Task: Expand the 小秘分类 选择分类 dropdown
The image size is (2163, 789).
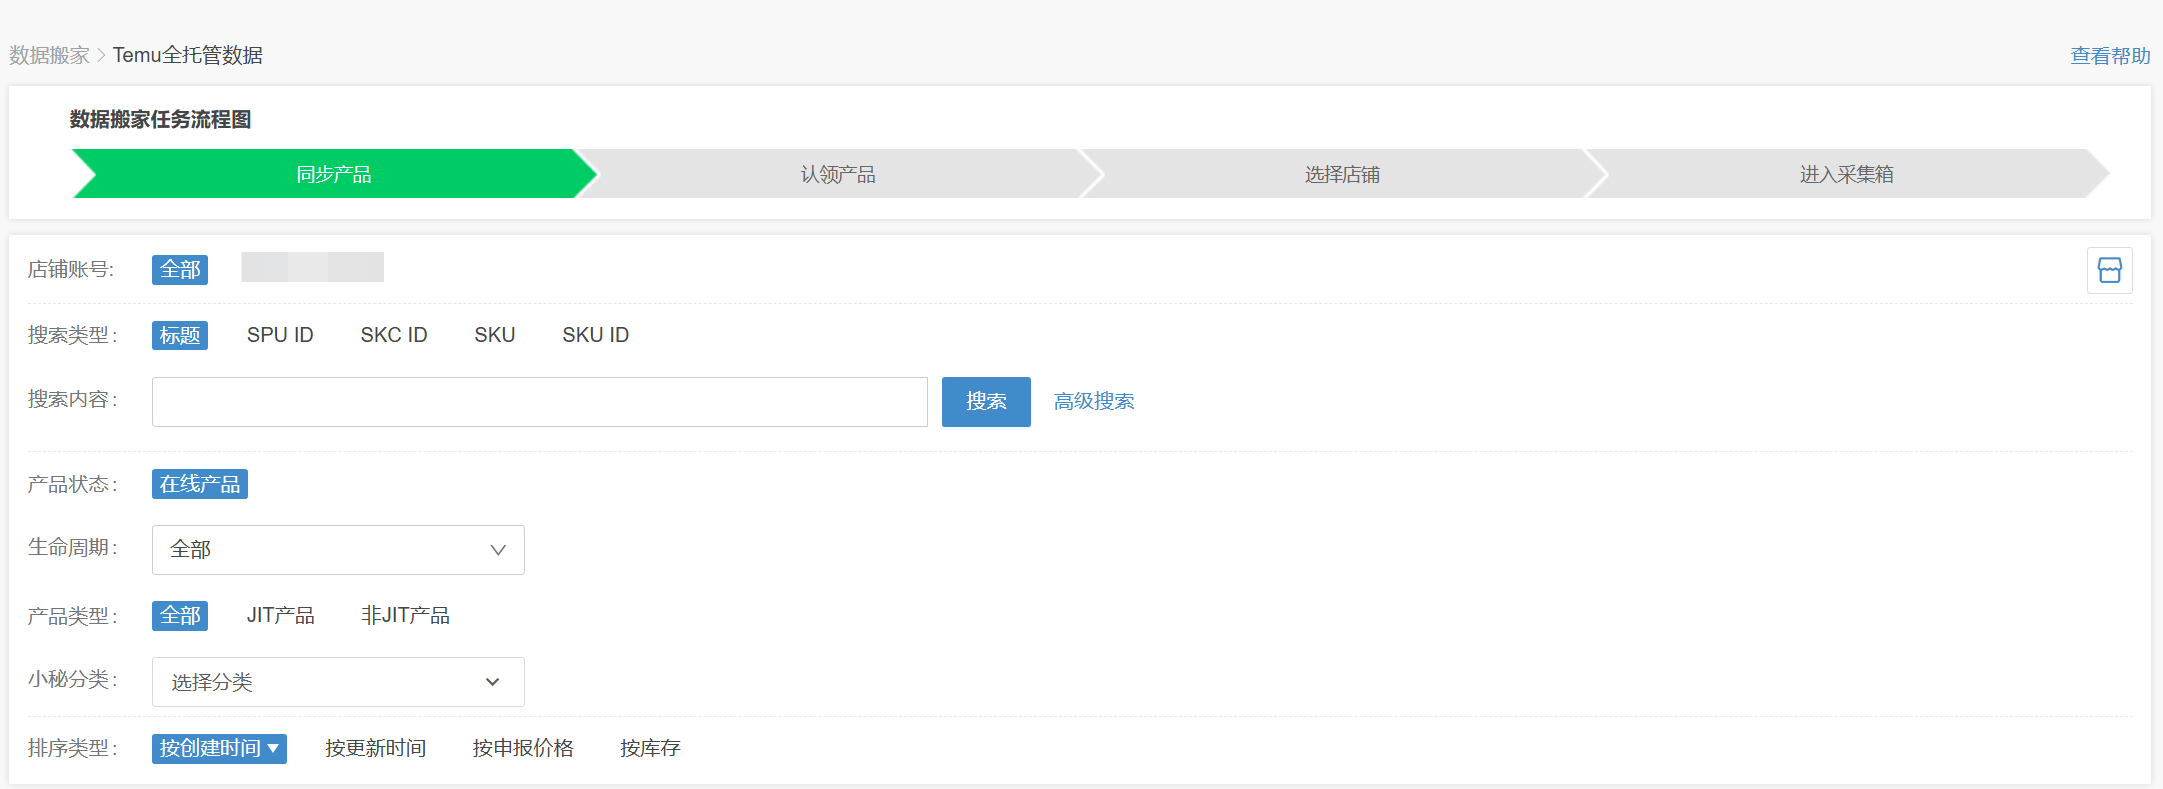Action: point(338,682)
